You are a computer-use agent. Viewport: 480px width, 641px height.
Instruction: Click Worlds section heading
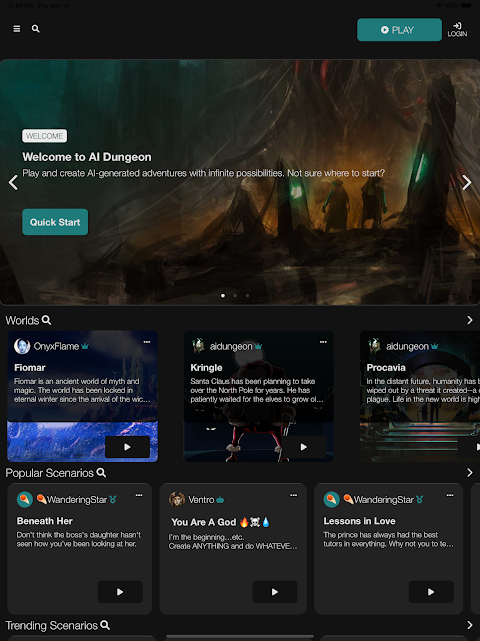pyautogui.click(x=22, y=320)
